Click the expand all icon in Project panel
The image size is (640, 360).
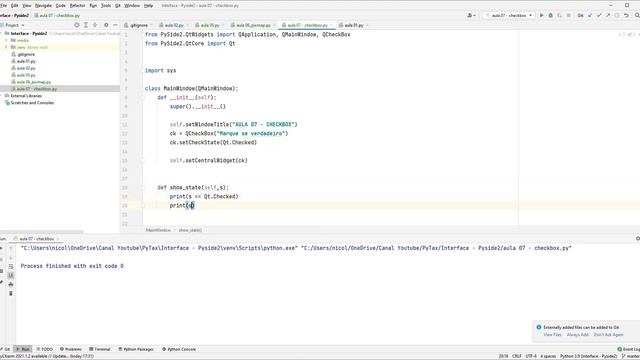(x=86, y=25)
